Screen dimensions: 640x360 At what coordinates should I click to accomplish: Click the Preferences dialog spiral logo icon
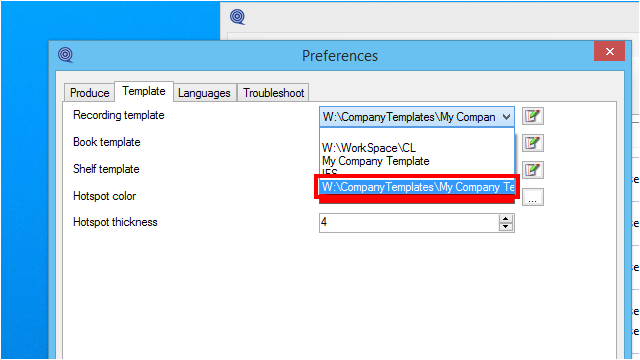tap(65, 55)
